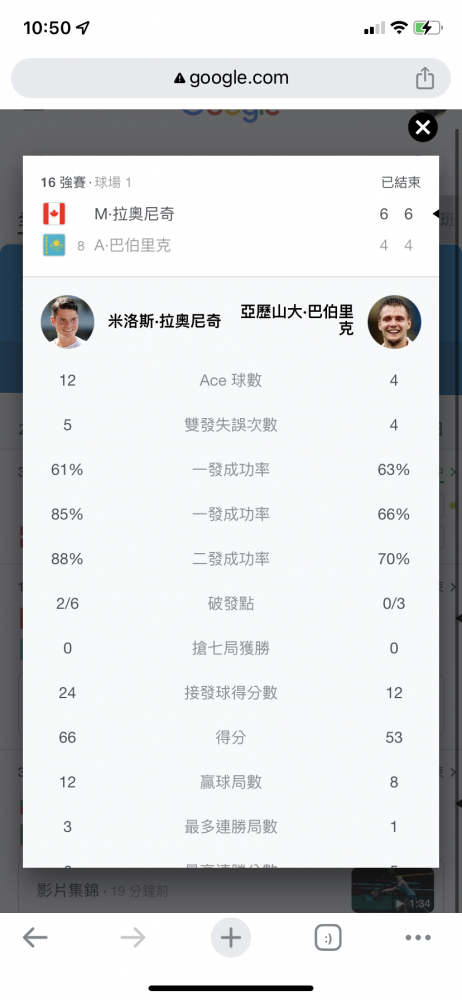Tap the Ace 球數 stat row

click(x=231, y=381)
